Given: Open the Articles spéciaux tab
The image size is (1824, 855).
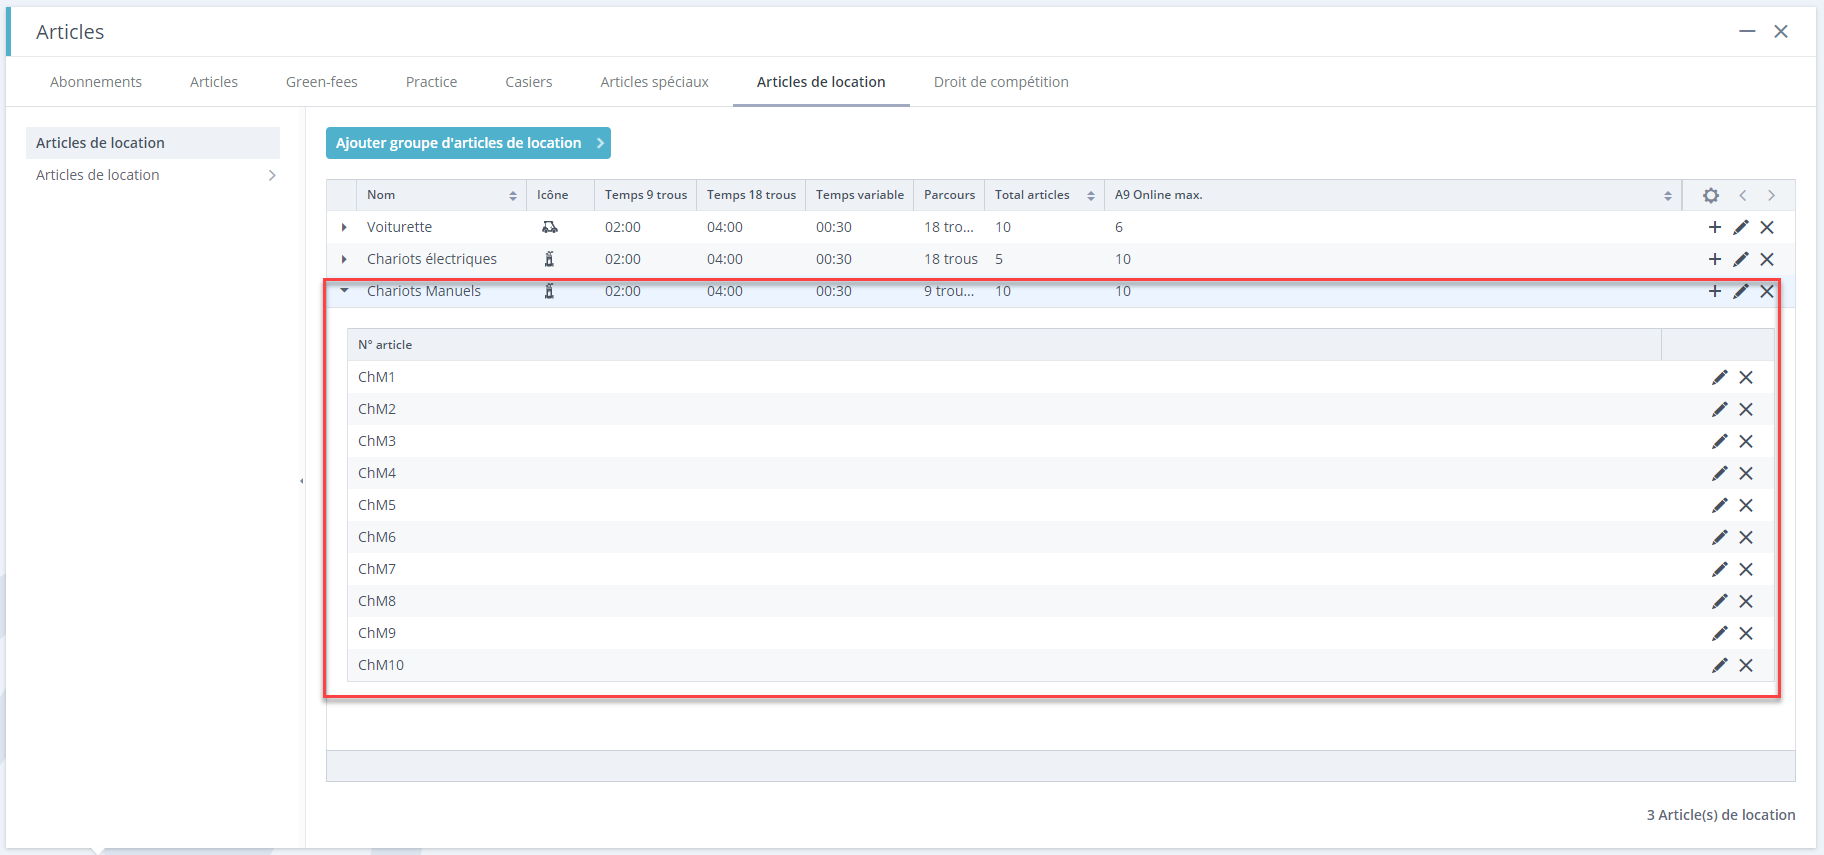Looking at the screenshot, I should point(654,82).
